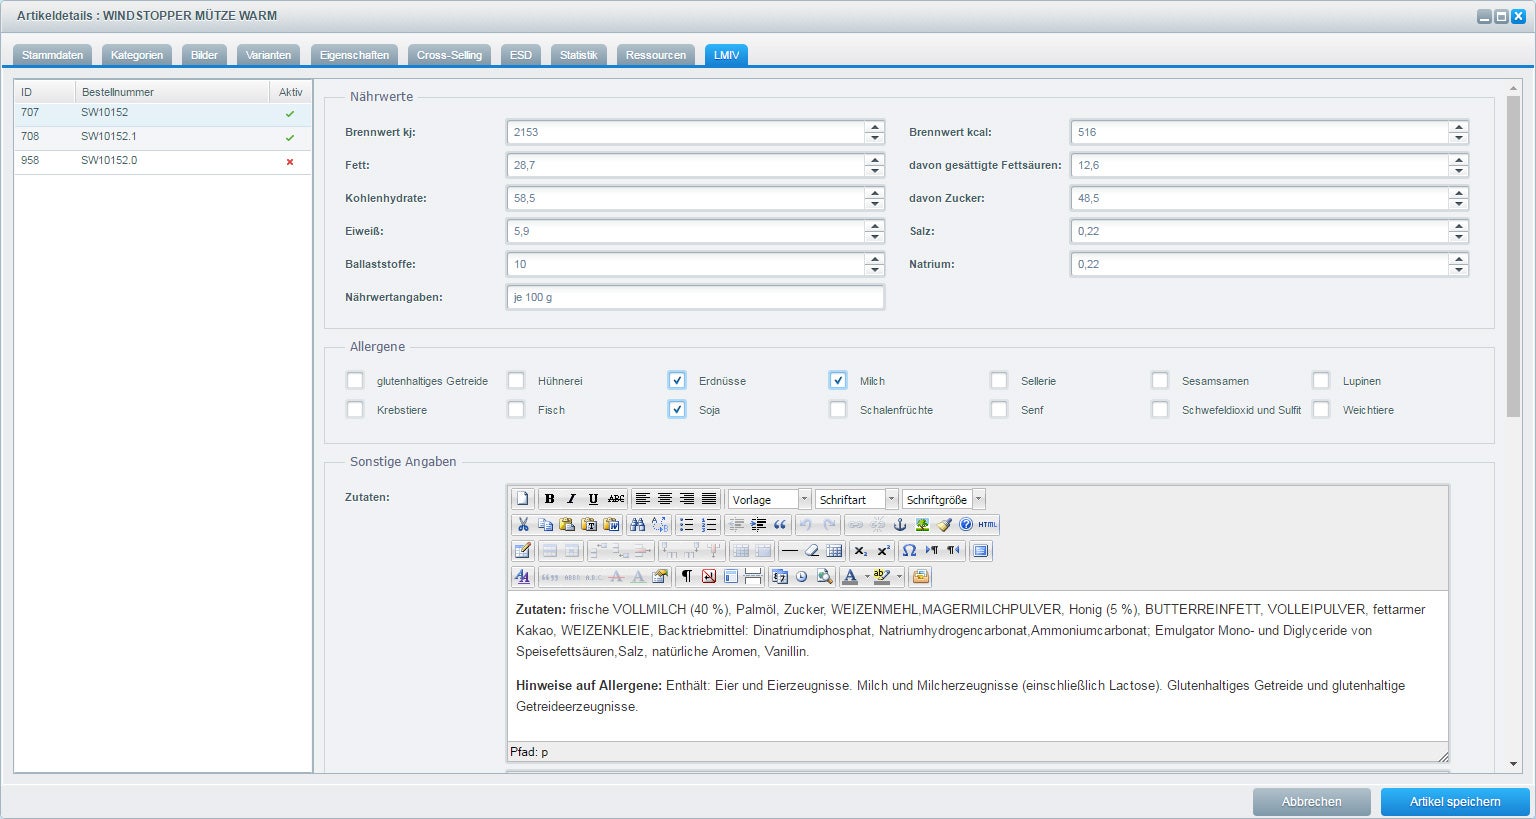Screen dimensions: 1536x819
Task: Enable the glutenhaltiges Getreide allergen checkbox
Action: [355, 380]
